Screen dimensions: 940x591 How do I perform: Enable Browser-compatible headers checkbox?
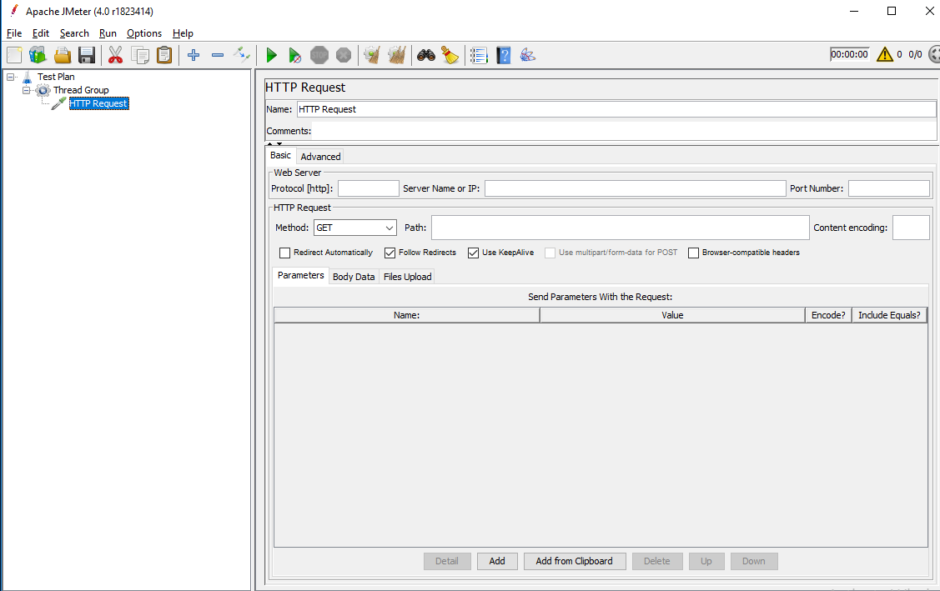(x=694, y=253)
